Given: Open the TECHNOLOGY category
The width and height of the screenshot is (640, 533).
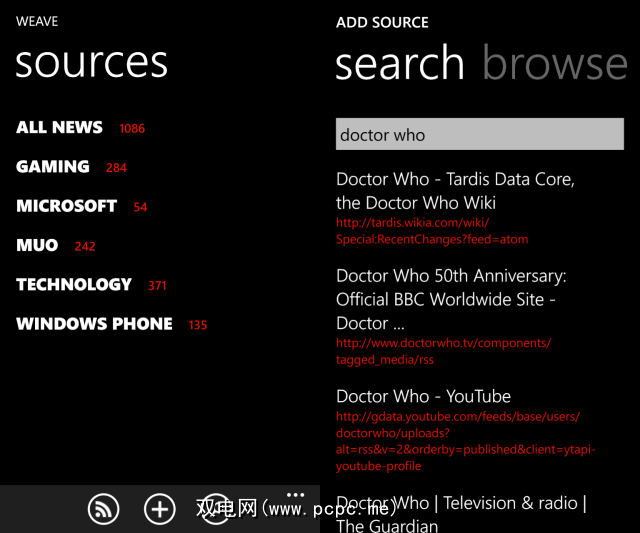Looking at the screenshot, I should point(74,285).
